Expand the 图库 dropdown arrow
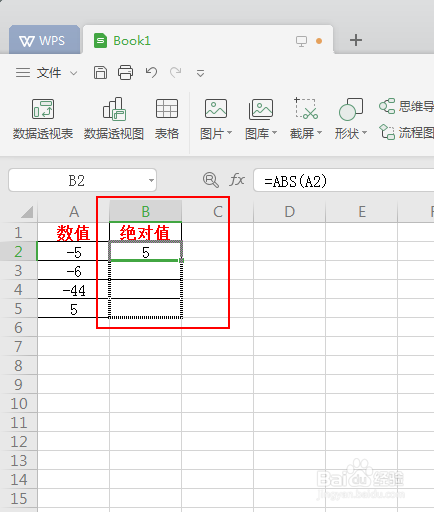This screenshot has width=434, height=512. coord(275,133)
